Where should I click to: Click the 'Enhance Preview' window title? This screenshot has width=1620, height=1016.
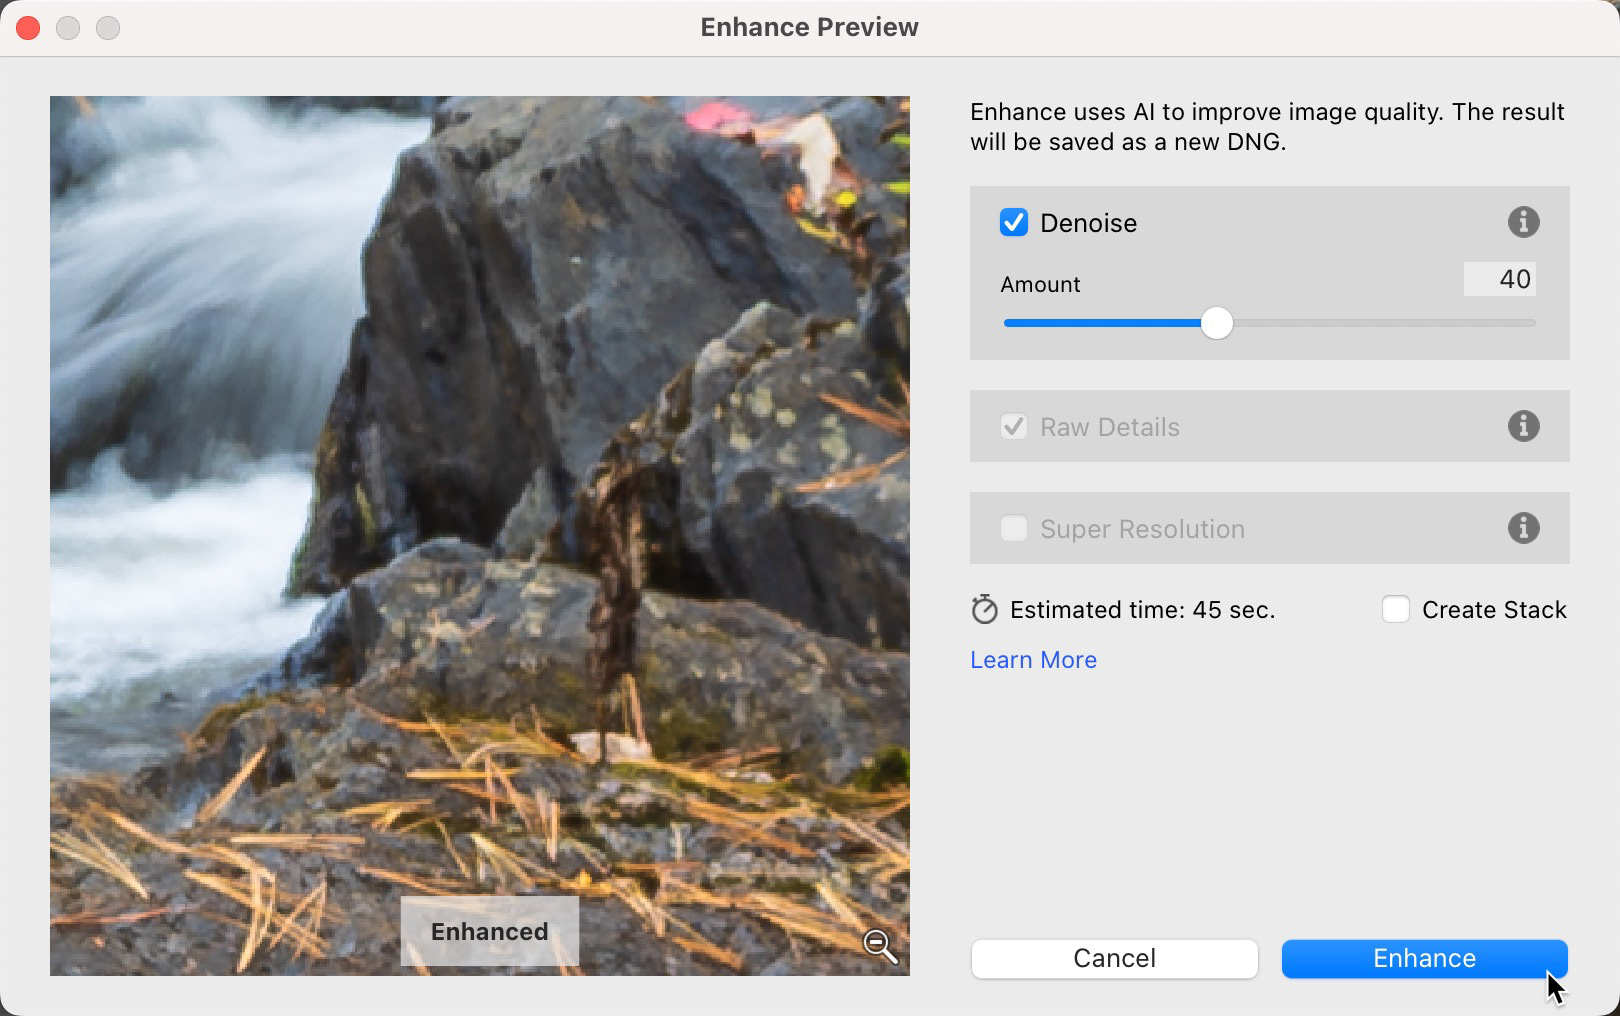[809, 27]
